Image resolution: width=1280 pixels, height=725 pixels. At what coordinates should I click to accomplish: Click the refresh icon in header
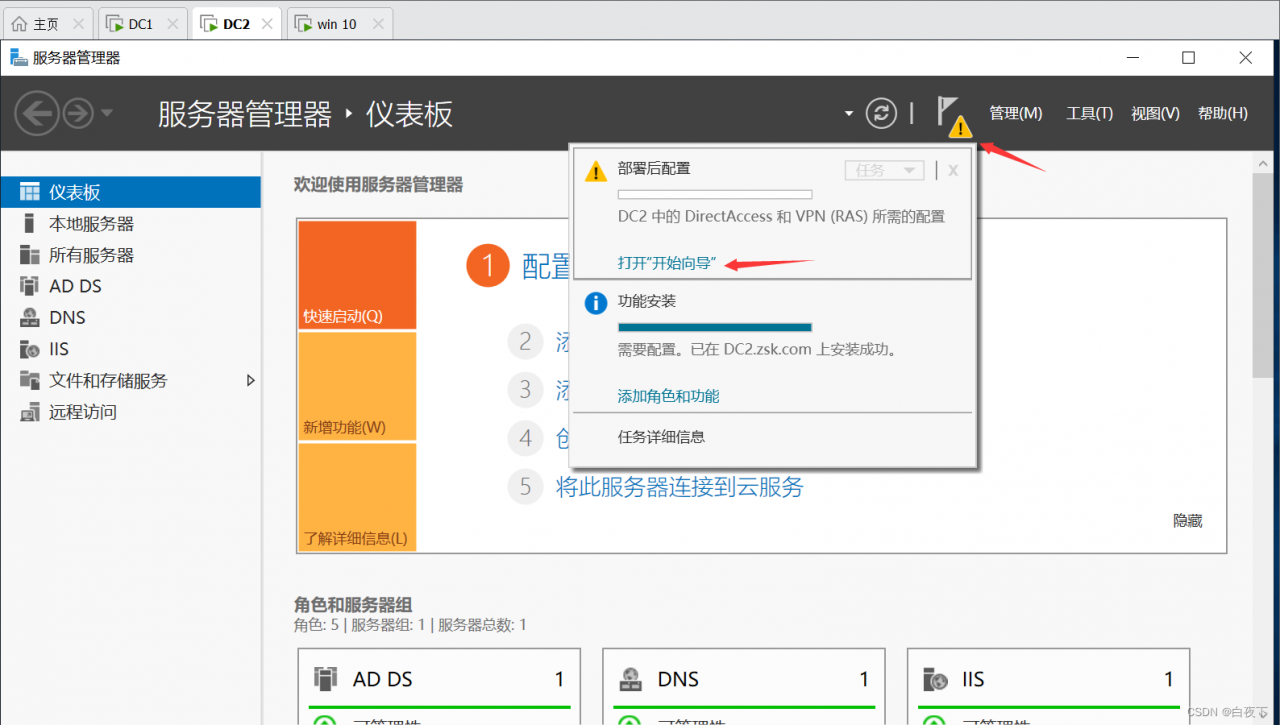[881, 113]
